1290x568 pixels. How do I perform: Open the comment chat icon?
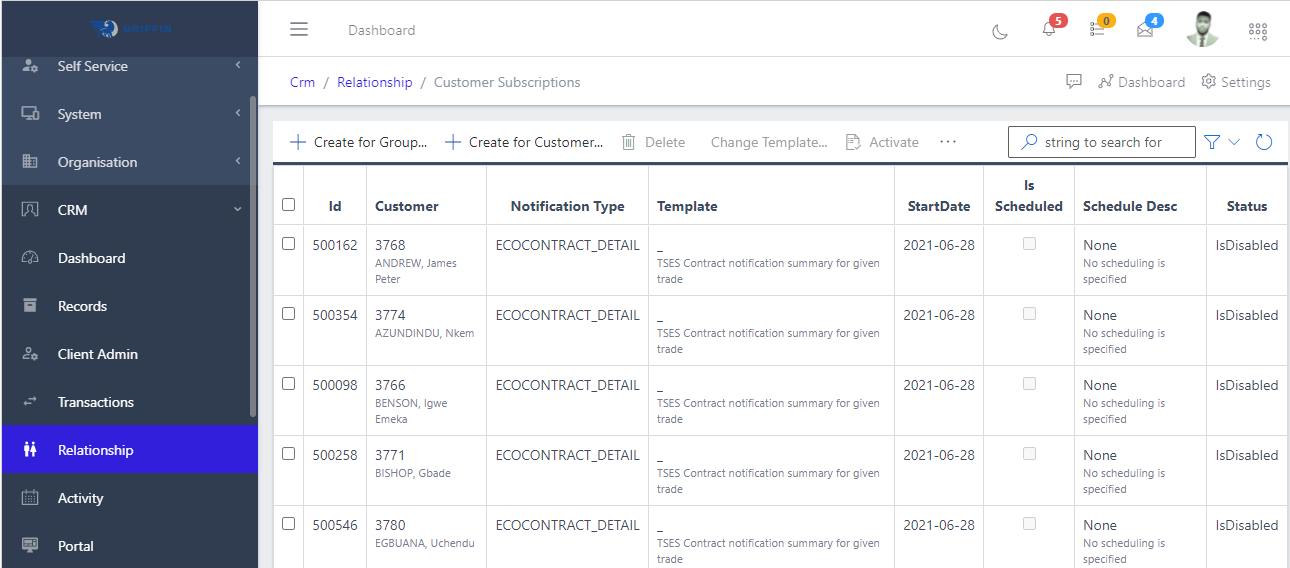coord(1074,82)
